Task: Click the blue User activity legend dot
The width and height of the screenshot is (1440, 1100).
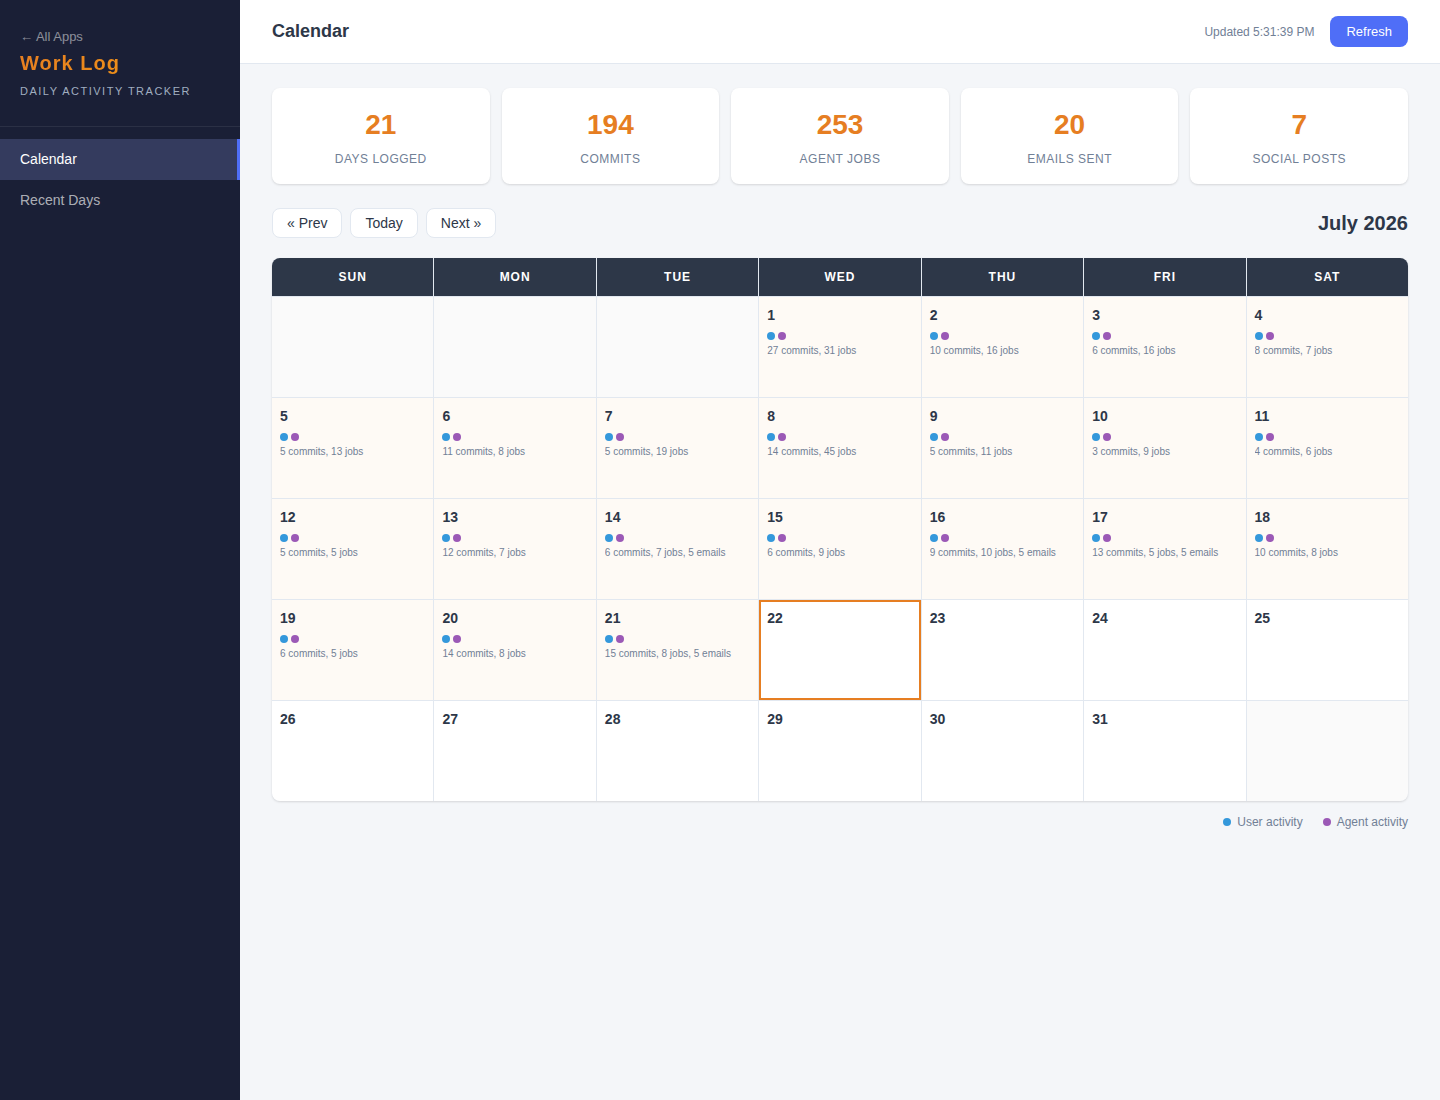Action: pos(1227,822)
